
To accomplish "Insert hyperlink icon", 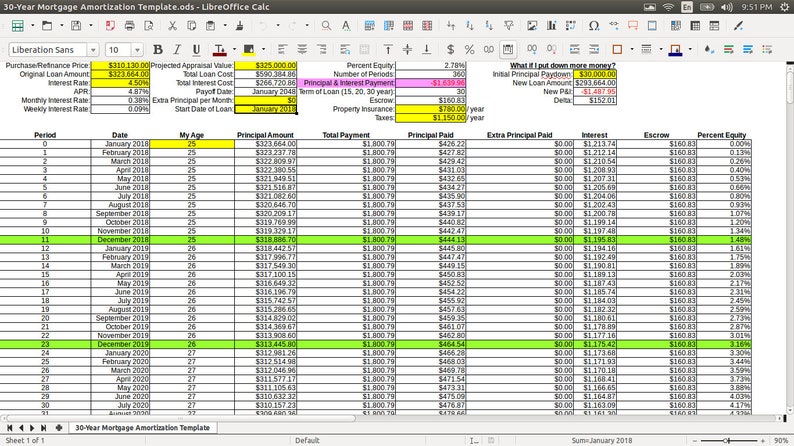I will click(614, 26).
